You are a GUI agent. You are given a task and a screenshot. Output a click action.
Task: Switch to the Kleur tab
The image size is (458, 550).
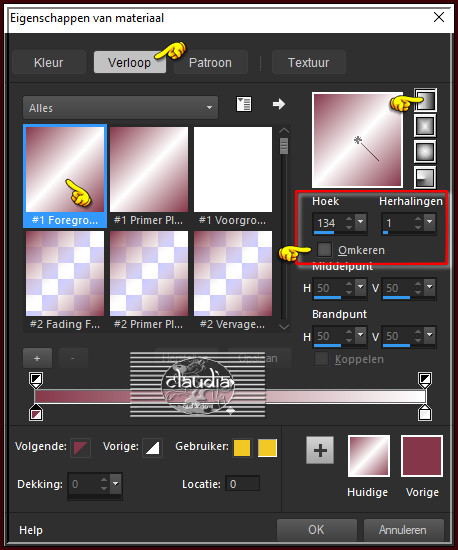tap(49, 62)
